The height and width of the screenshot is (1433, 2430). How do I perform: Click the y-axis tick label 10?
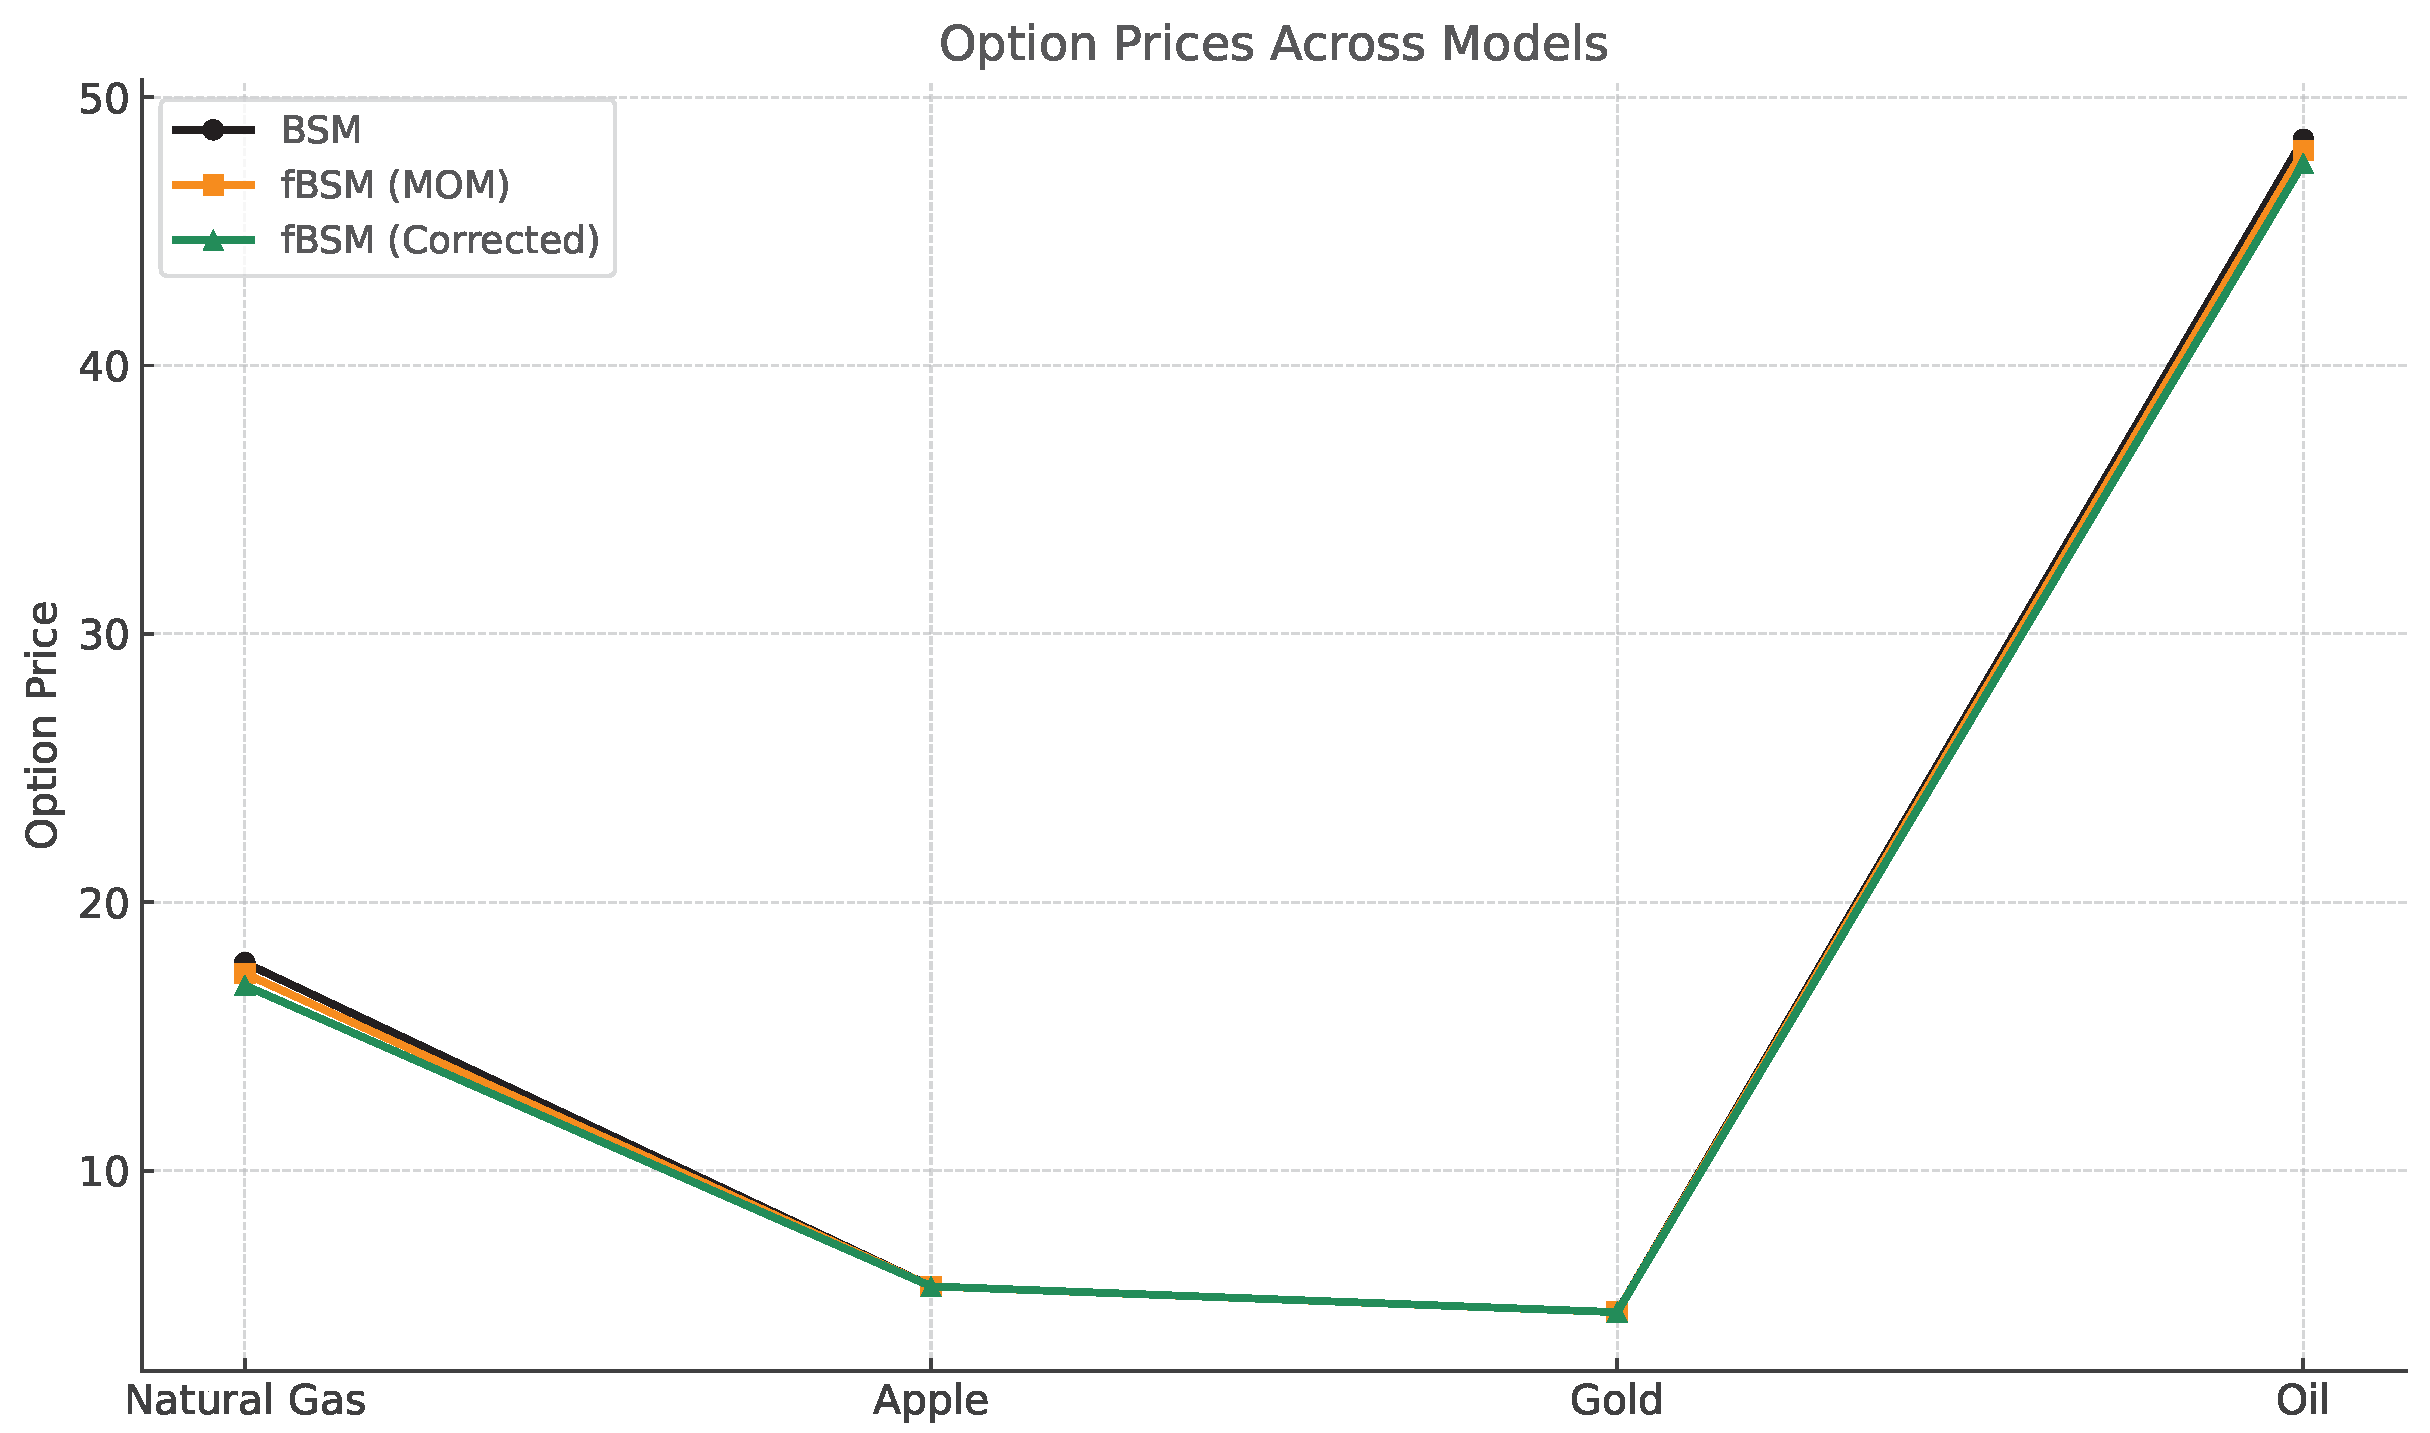(104, 1171)
